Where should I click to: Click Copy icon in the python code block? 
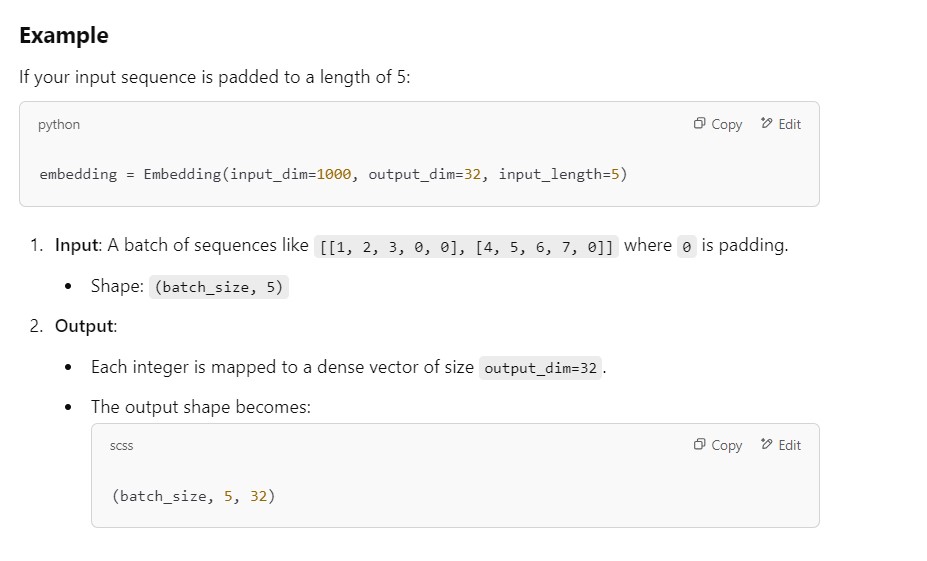tap(700, 124)
